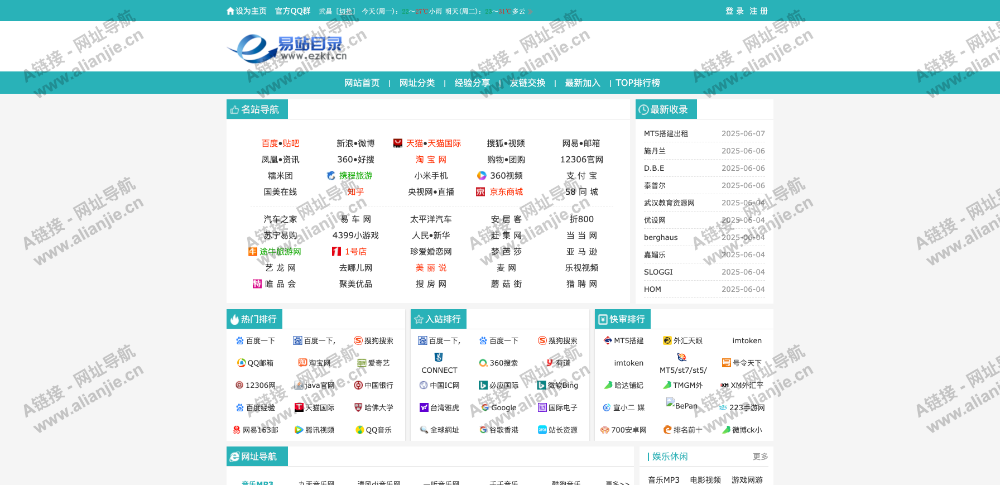Click the flame icon in 热门排行 header
Screen dimensions: 1000x485
234,320
